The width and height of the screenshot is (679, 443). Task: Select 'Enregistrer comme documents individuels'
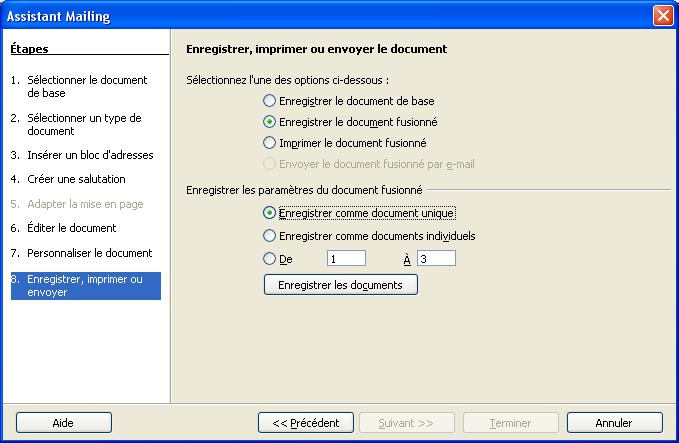269,236
